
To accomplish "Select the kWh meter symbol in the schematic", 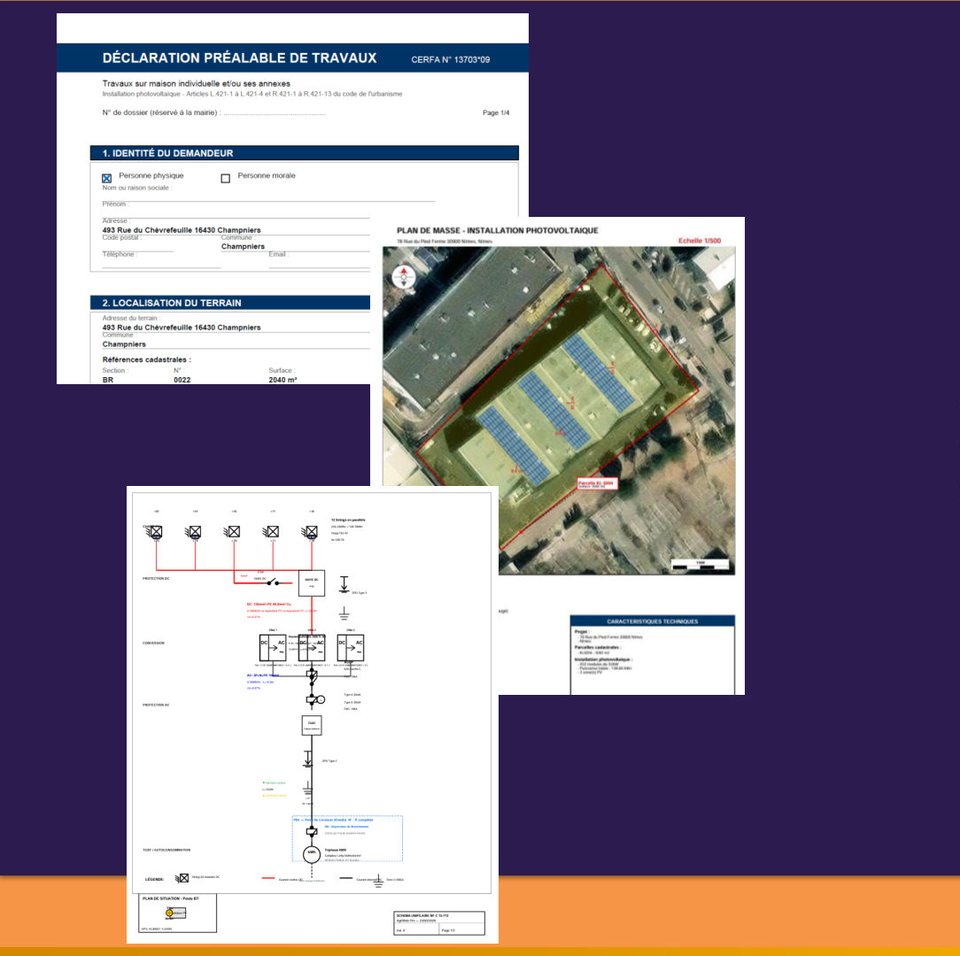I will coord(311,853).
